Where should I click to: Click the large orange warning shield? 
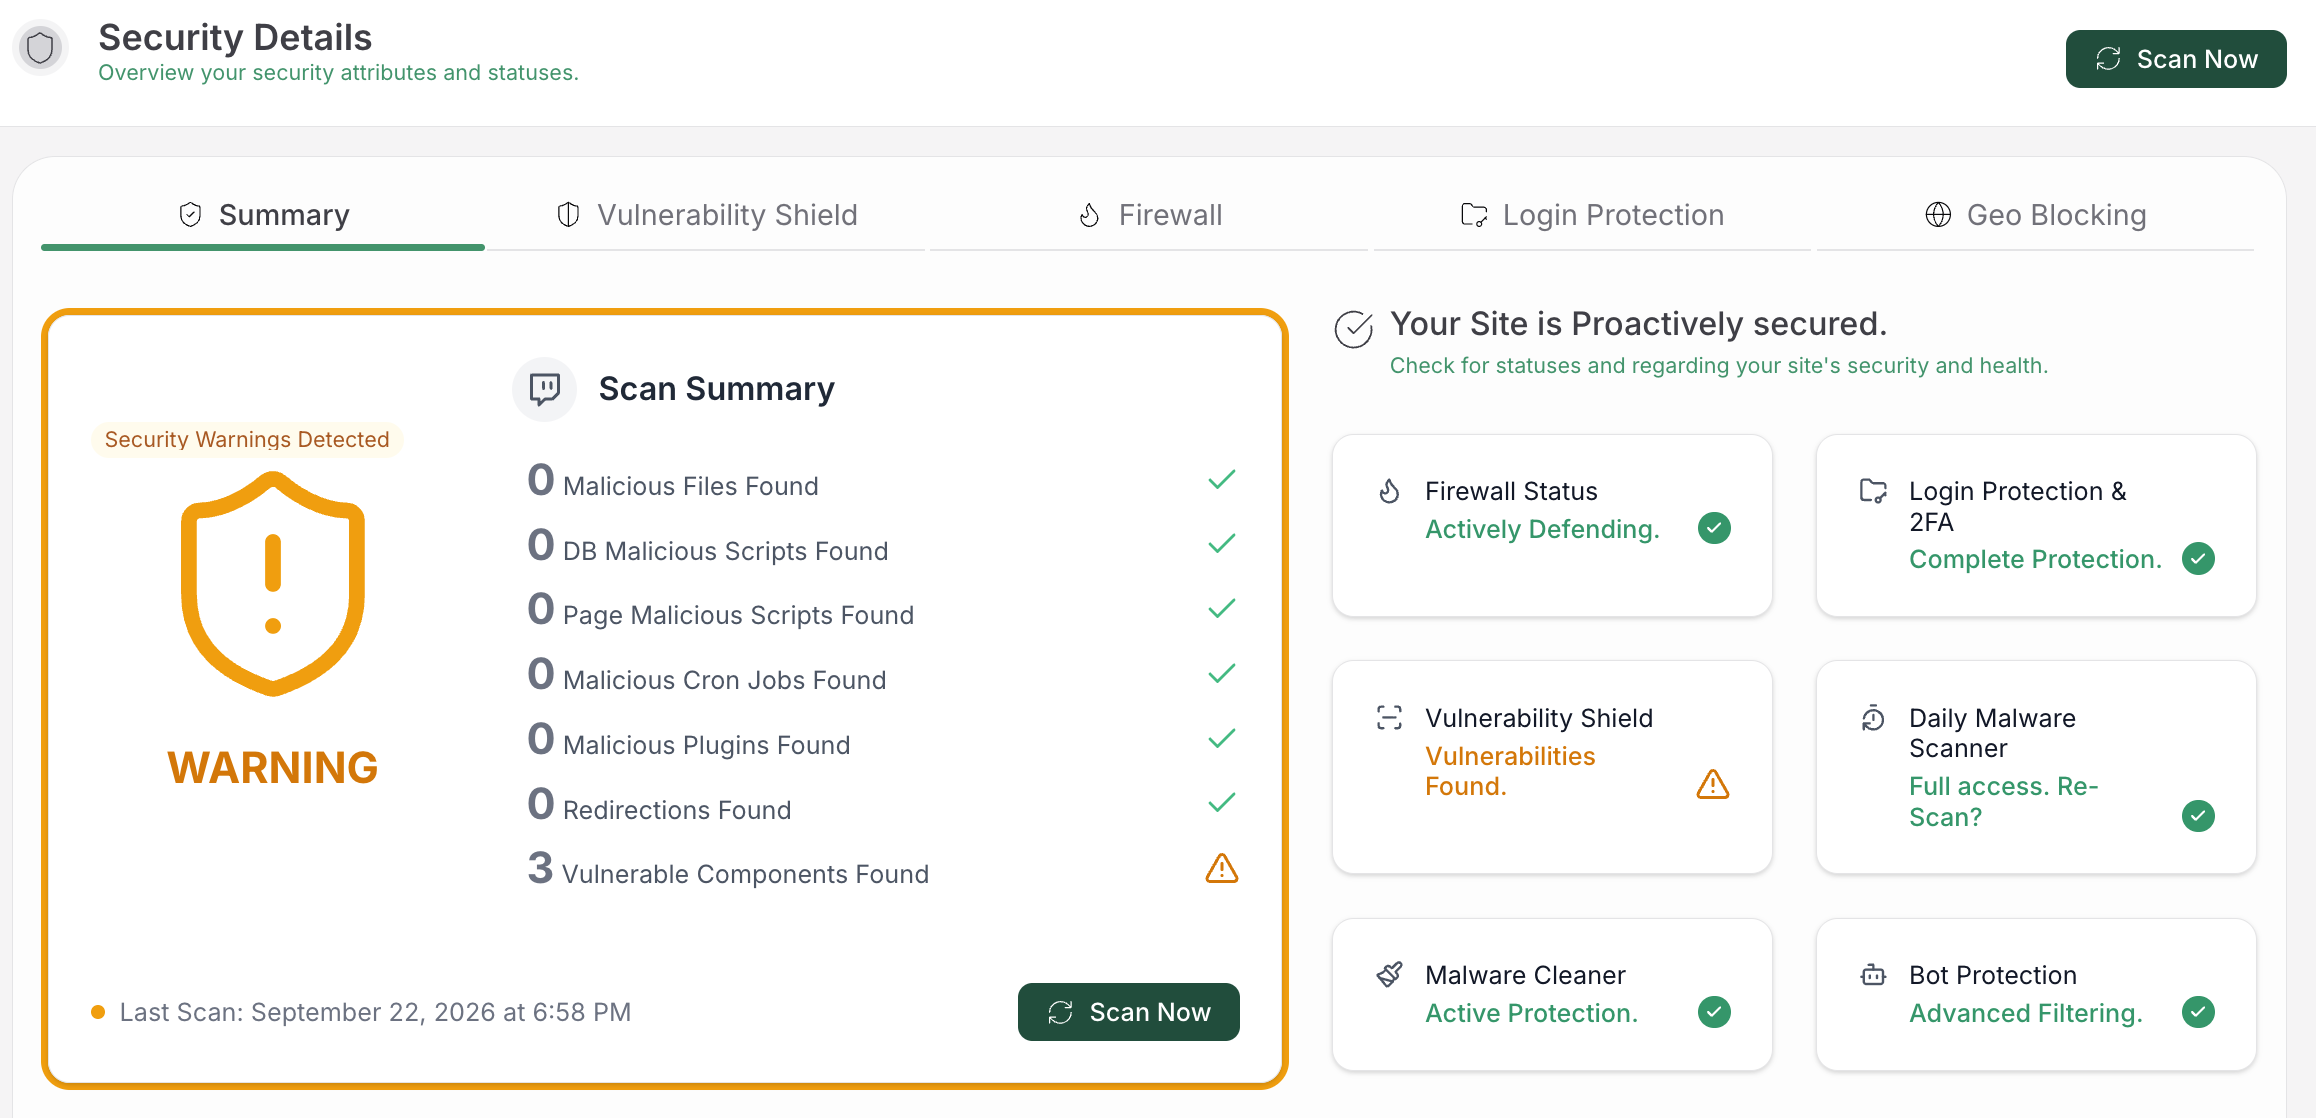273,584
